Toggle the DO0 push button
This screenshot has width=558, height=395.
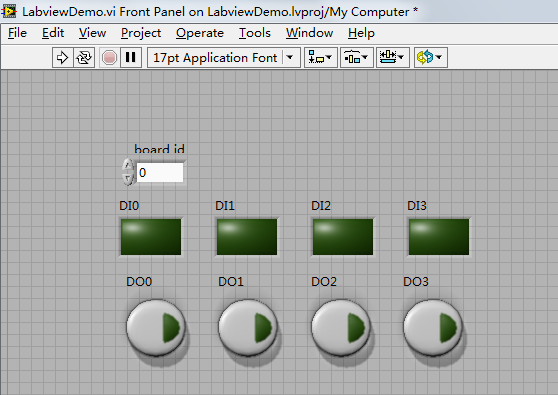tap(156, 327)
